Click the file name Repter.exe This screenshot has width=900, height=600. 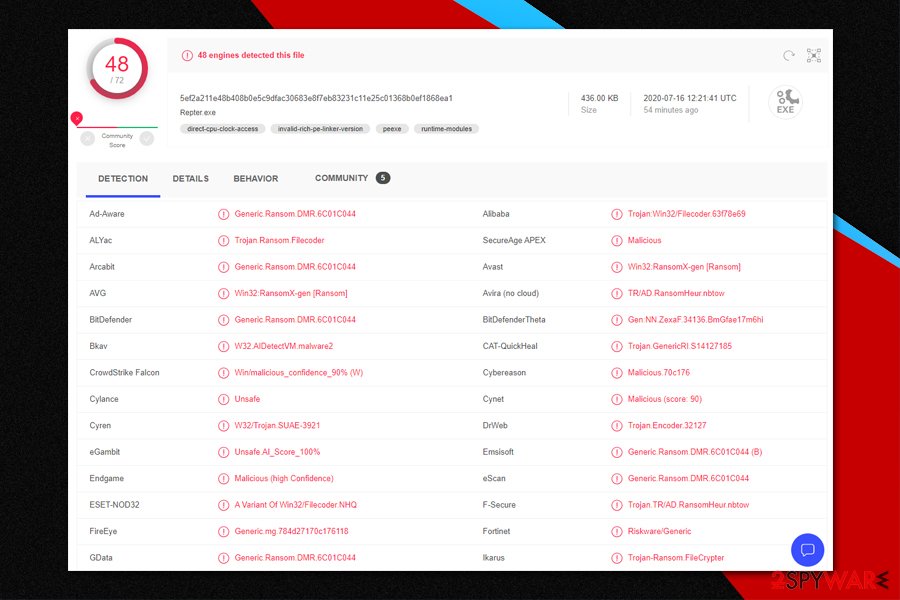click(x=198, y=113)
